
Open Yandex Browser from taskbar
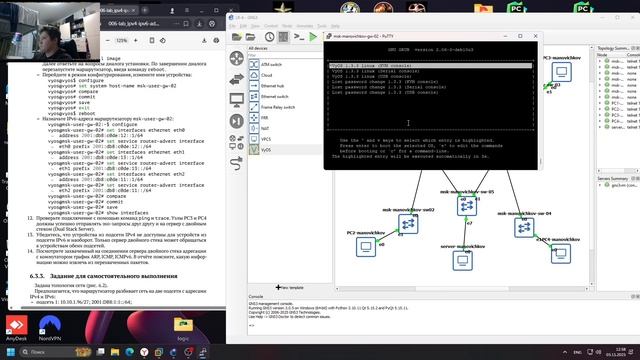(x=144, y=352)
